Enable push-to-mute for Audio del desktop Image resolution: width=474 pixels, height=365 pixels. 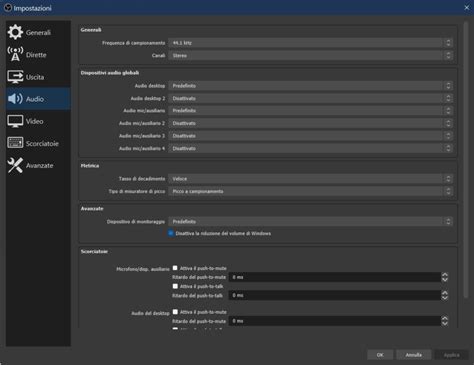pyautogui.click(x=175, y=312)
